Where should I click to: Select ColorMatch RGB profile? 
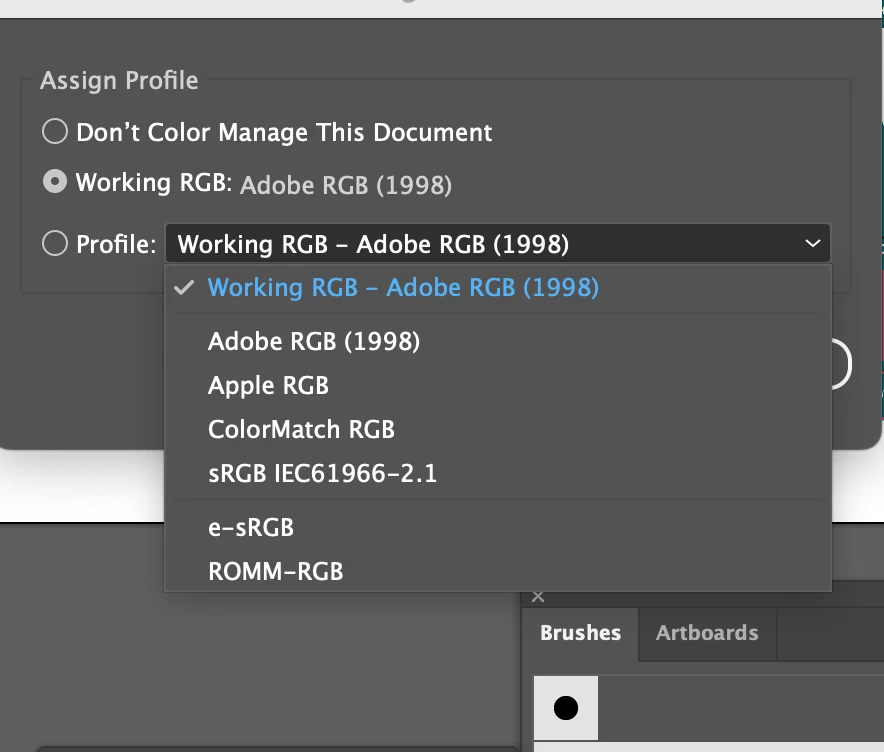point(301,430)
